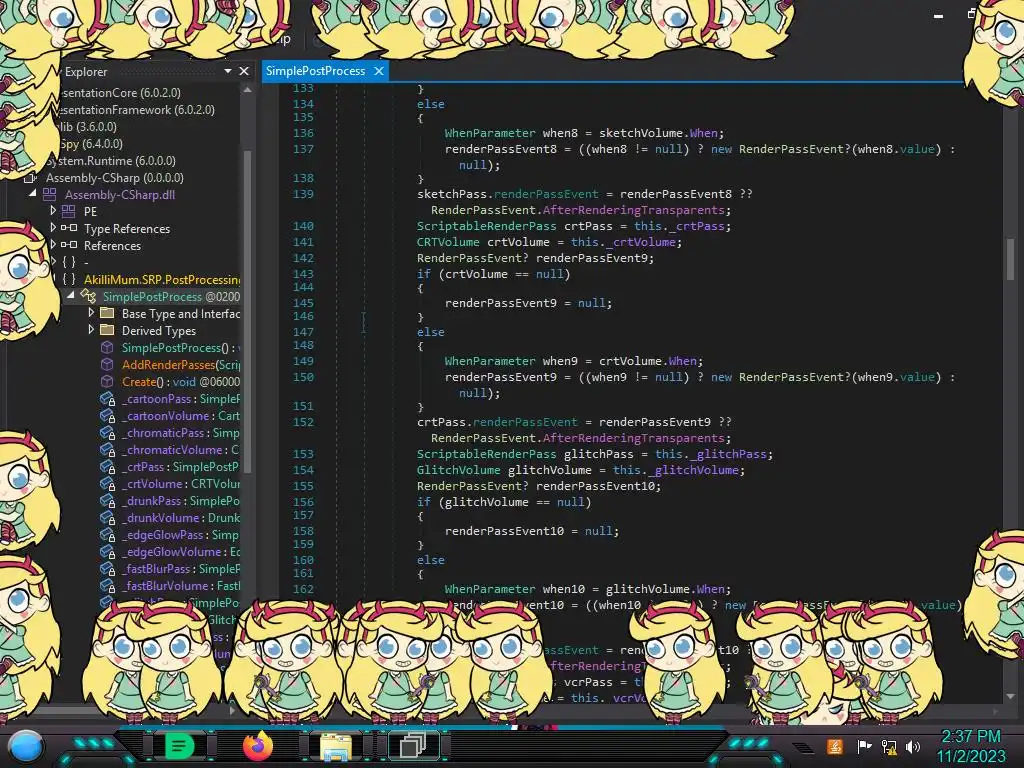Close the SimplePostProcess tab

click(379, 71)
